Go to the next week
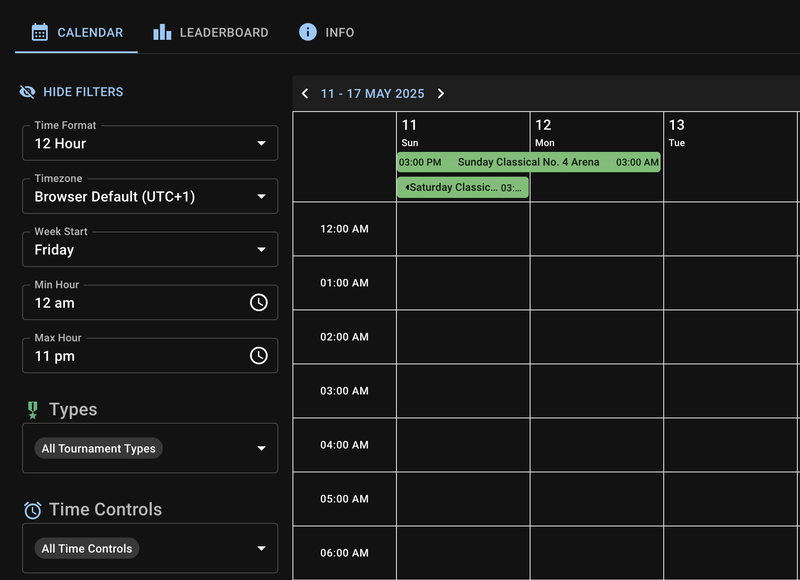The width and height of the screenshot is (800, 580). [441, 93]
